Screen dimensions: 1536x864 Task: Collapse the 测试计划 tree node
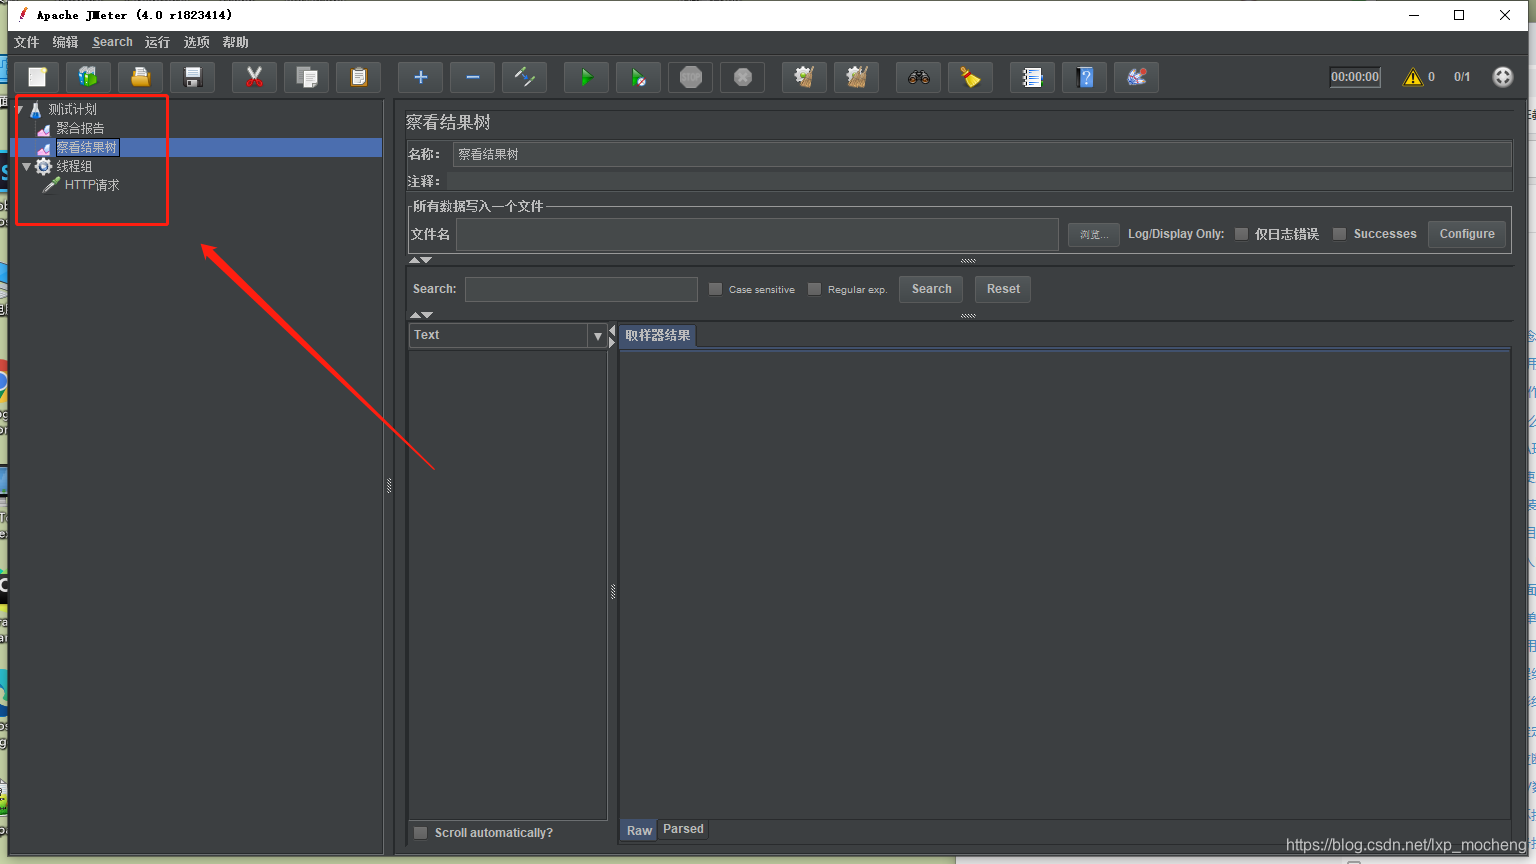click(21, 109)
